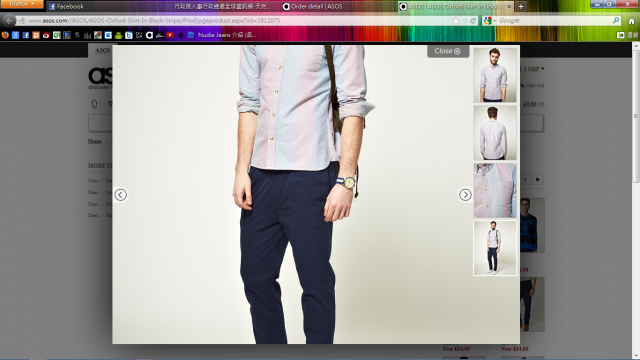Open the green android bookmark icon
The image size is (640, 360).
[118, 35]
